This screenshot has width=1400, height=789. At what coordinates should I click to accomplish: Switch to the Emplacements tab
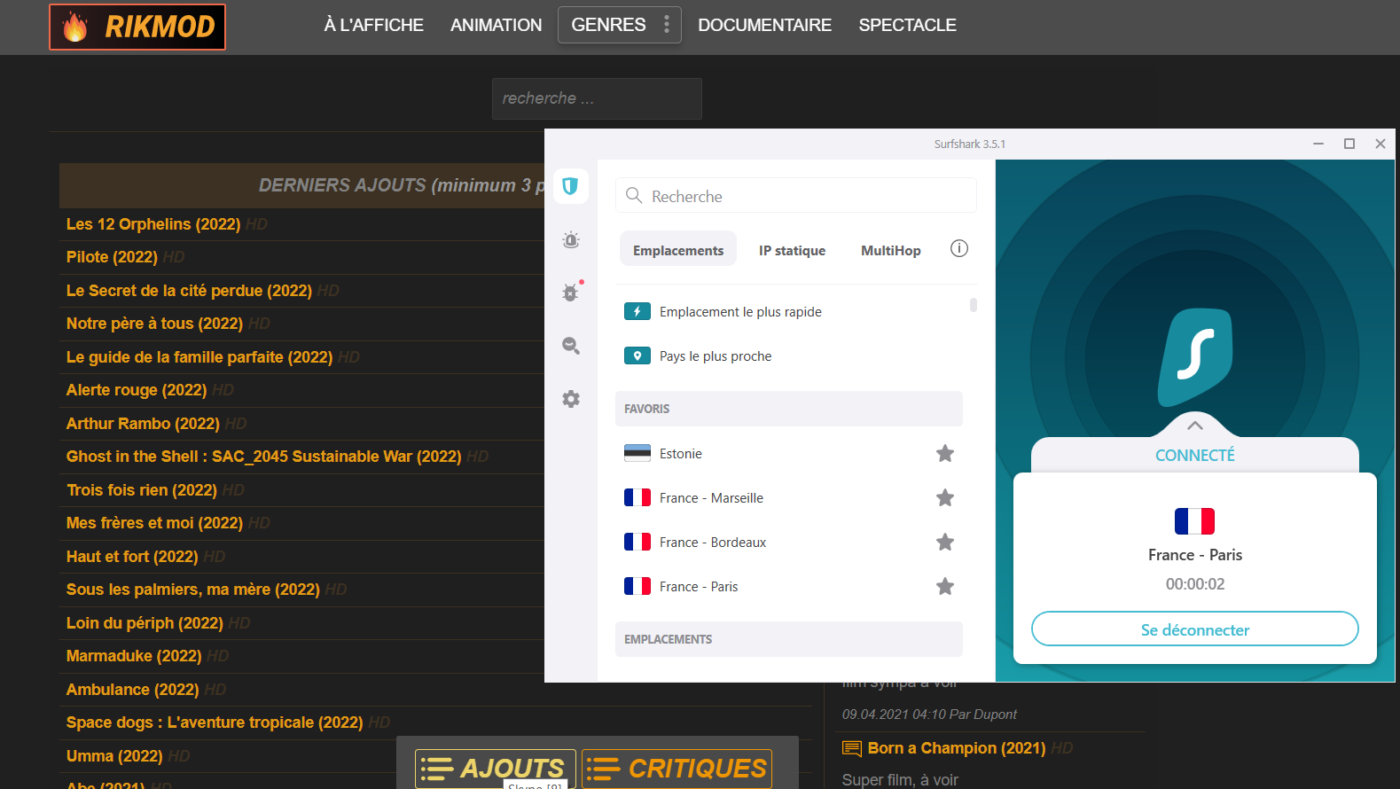pos(678,250)
